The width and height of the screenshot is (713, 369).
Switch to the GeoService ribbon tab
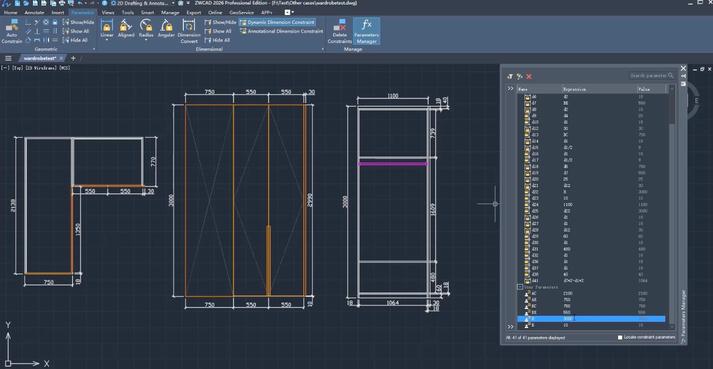[x=241, y=13]
